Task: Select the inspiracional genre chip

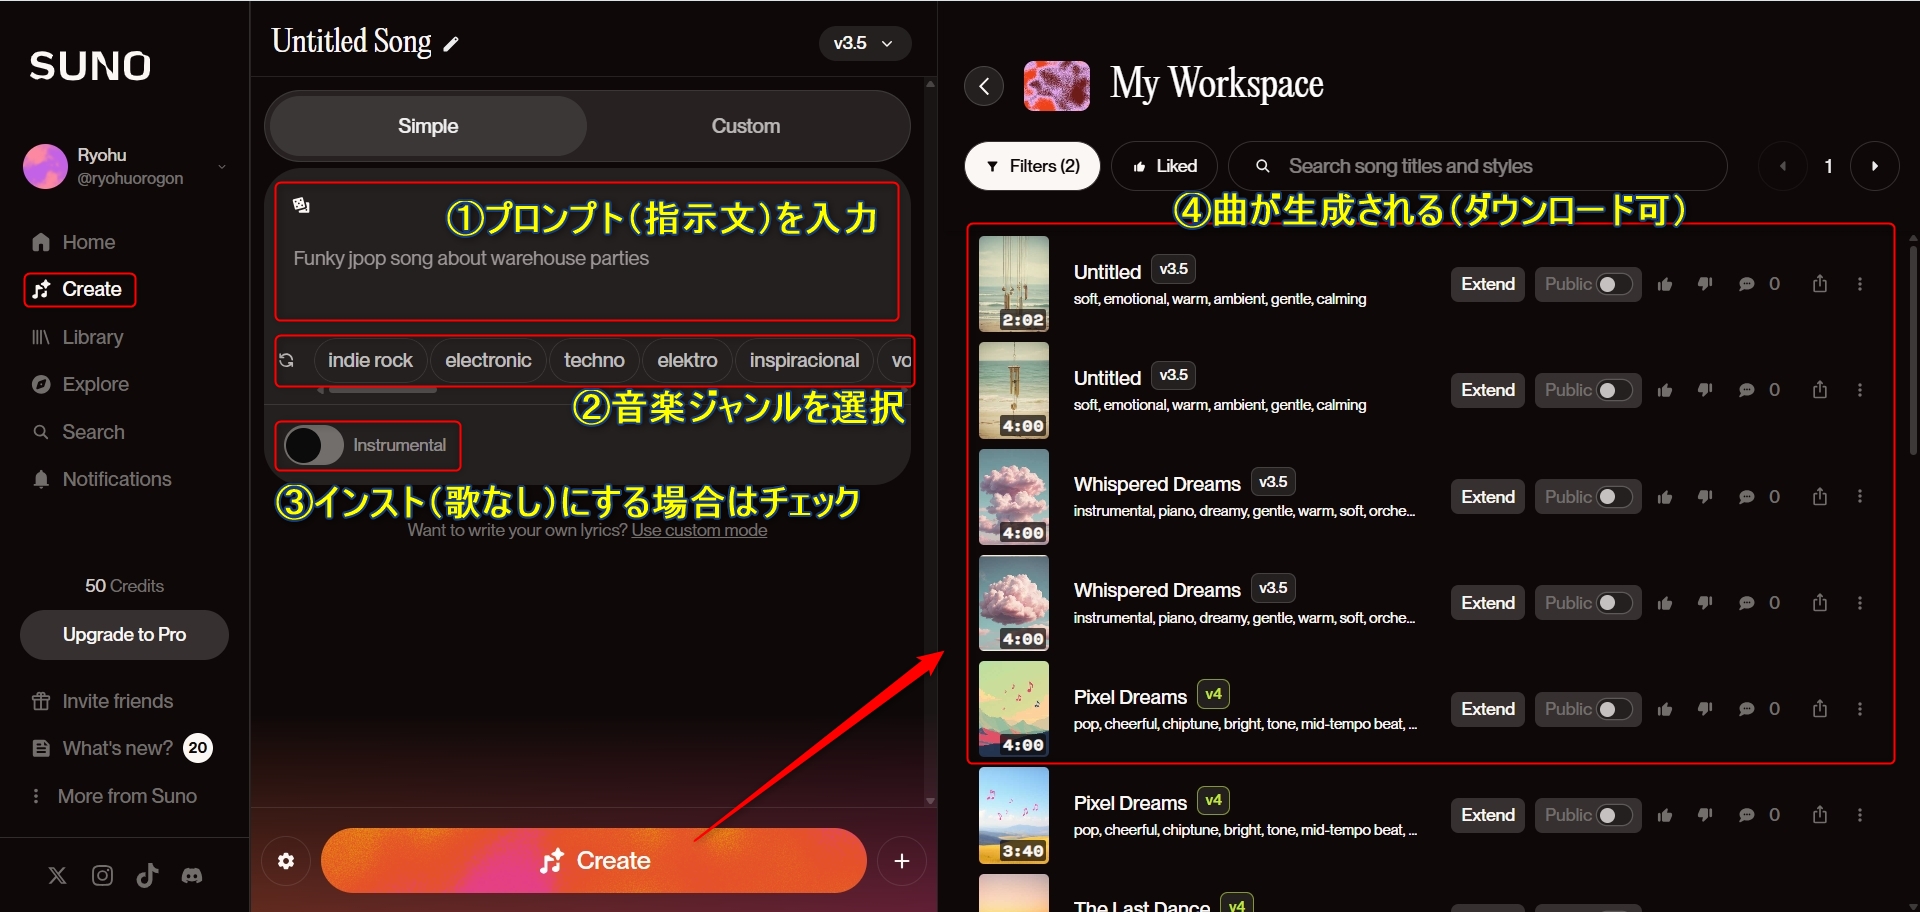Action: coord(804,360)
